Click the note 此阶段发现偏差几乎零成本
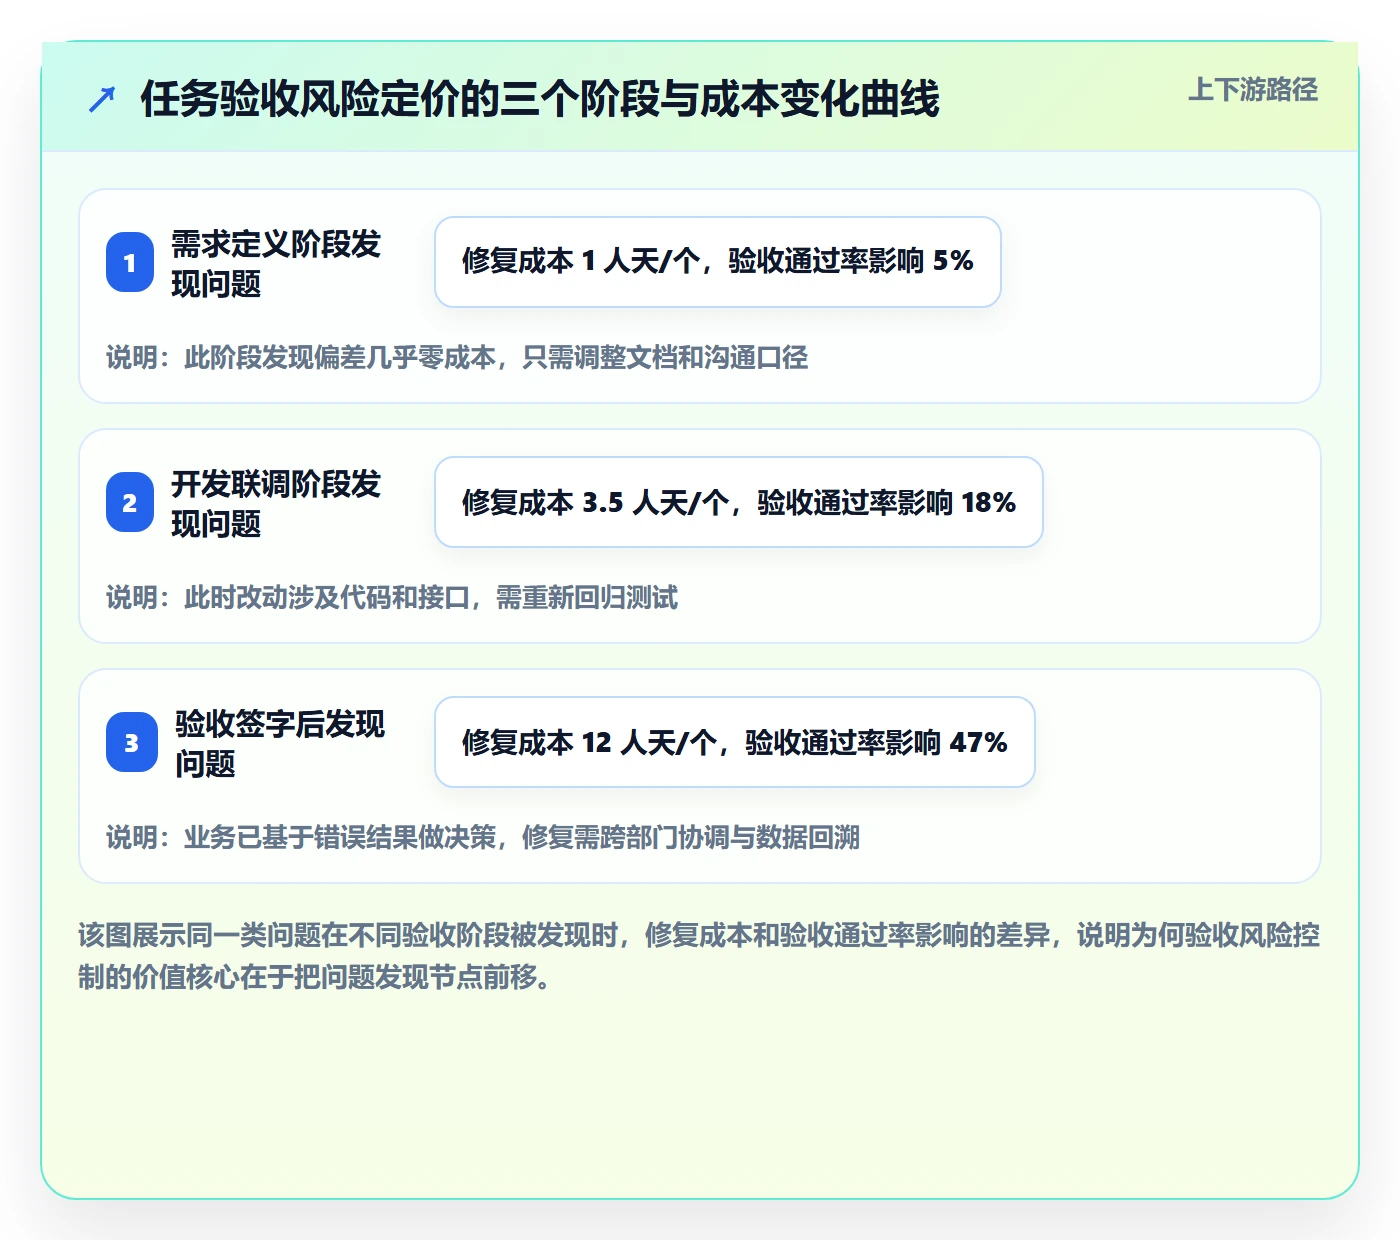 (457, 357)
